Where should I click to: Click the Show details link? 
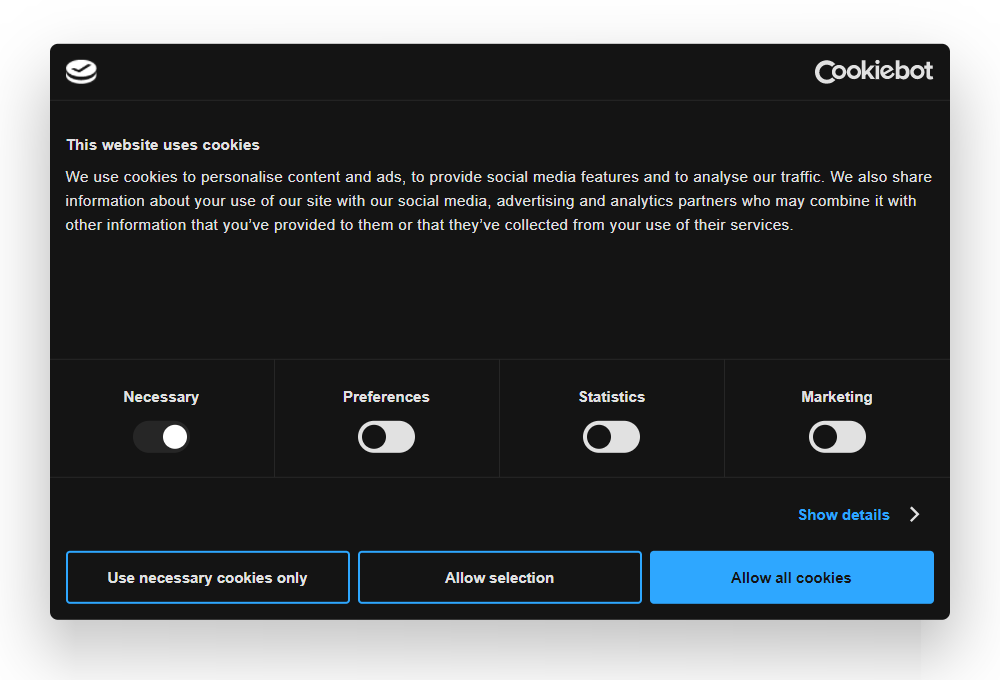click(x=844, y=515)
